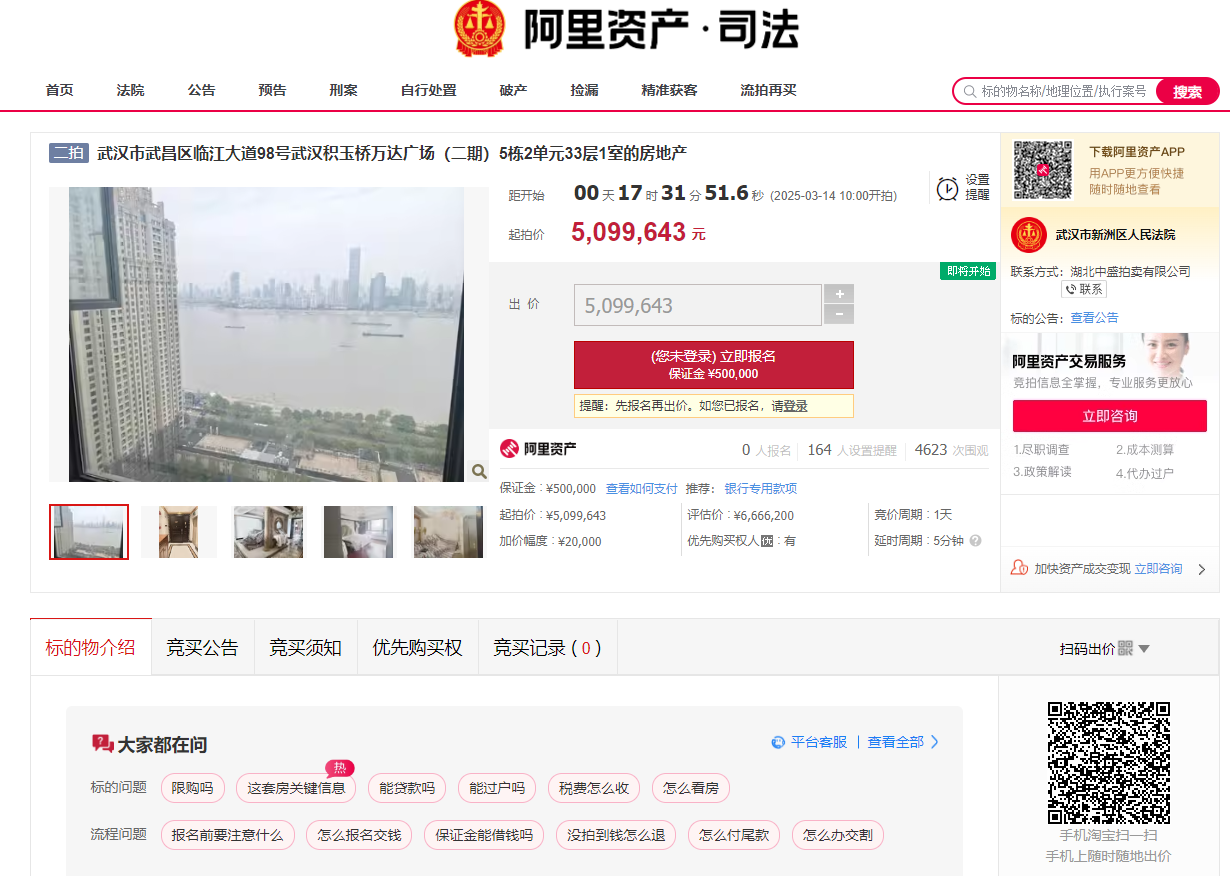Click the 平台客服 link
The image size is (1230, 876).
pos(819,742)
